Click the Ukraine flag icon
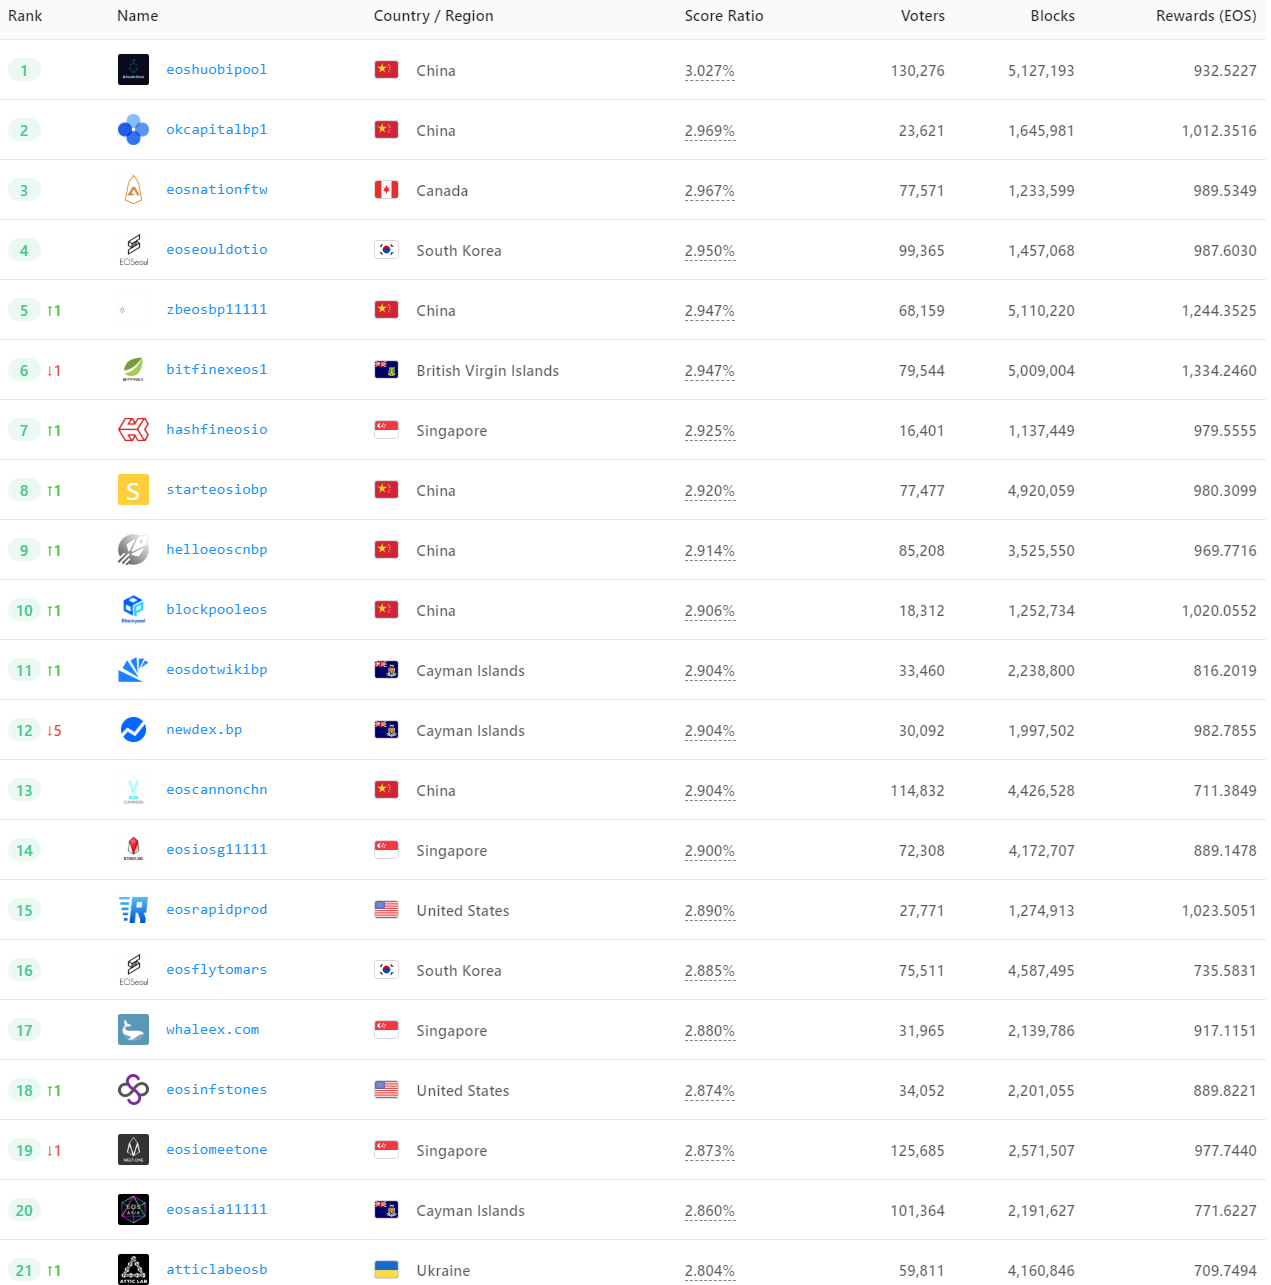 coord(386,1270)
